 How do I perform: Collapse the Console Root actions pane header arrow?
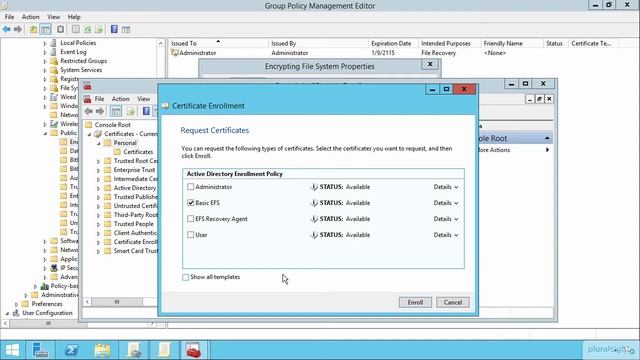547,138
